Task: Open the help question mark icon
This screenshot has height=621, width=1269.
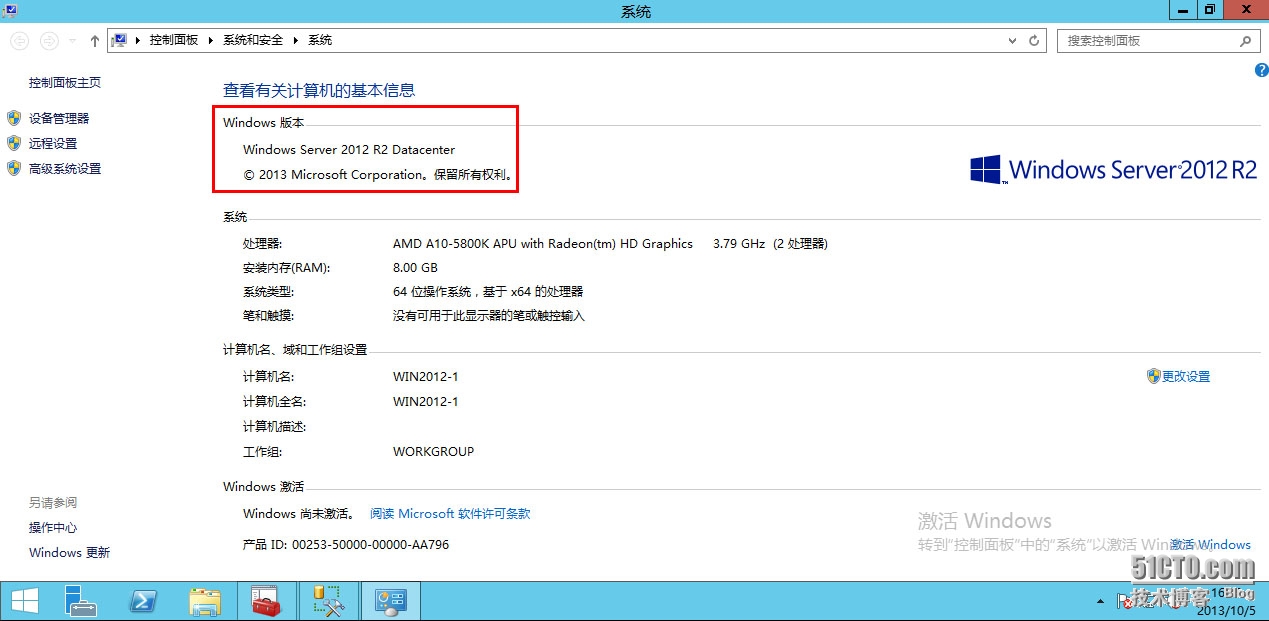Action: coord(1261,70)
